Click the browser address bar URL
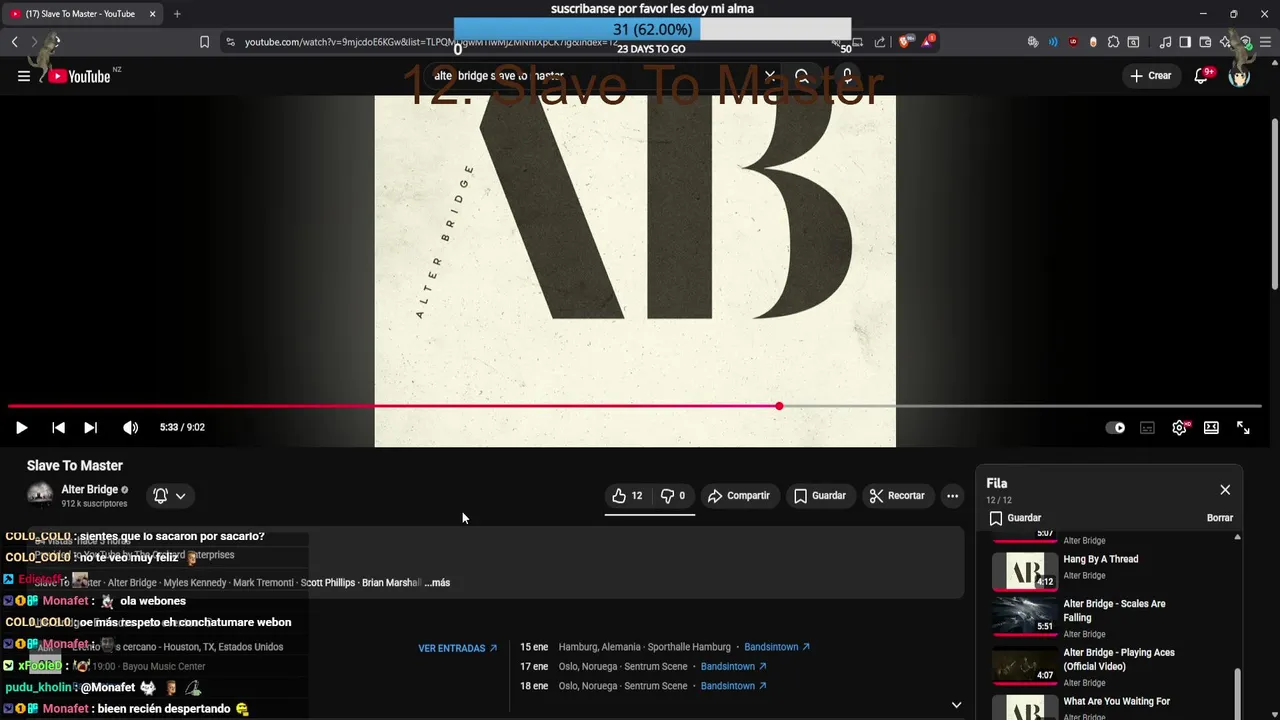This screenshot has width=1280, height=720. 430,42
